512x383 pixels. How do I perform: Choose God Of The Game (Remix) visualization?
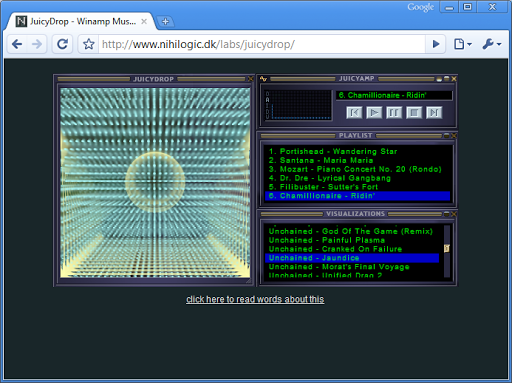pos(352,231)
